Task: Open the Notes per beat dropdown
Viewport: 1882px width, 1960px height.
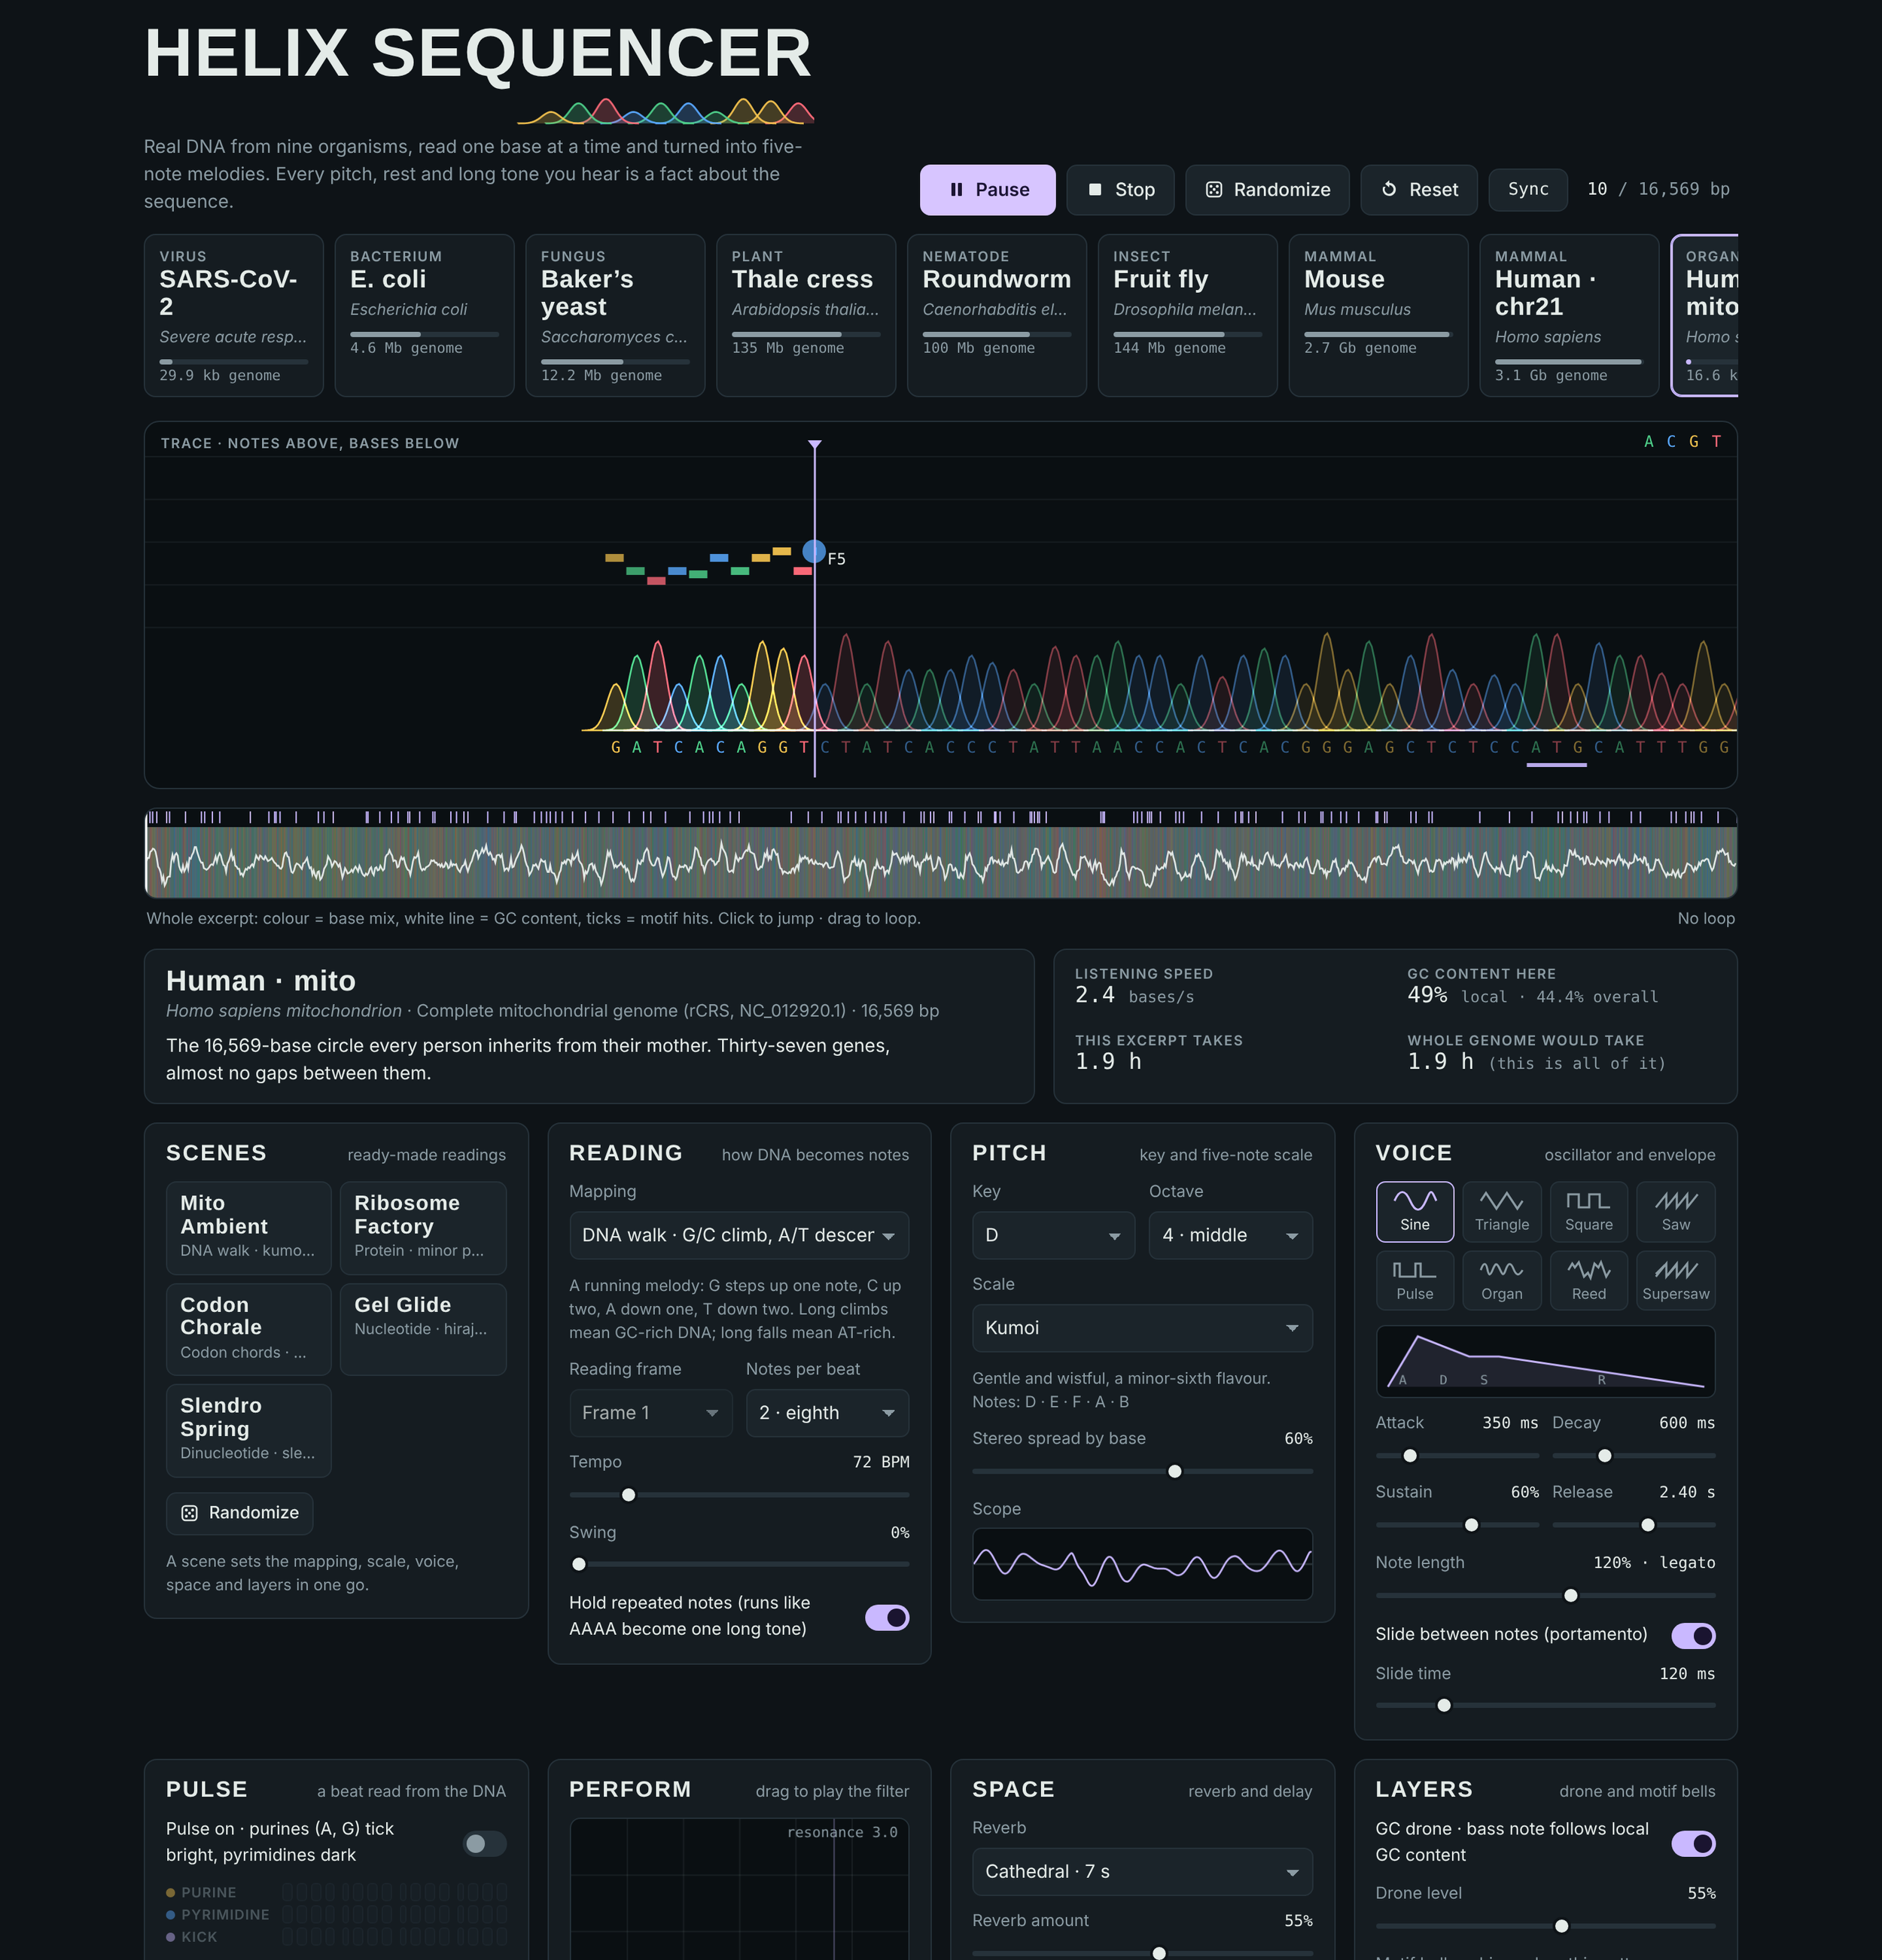Action: pos(827,1413)
